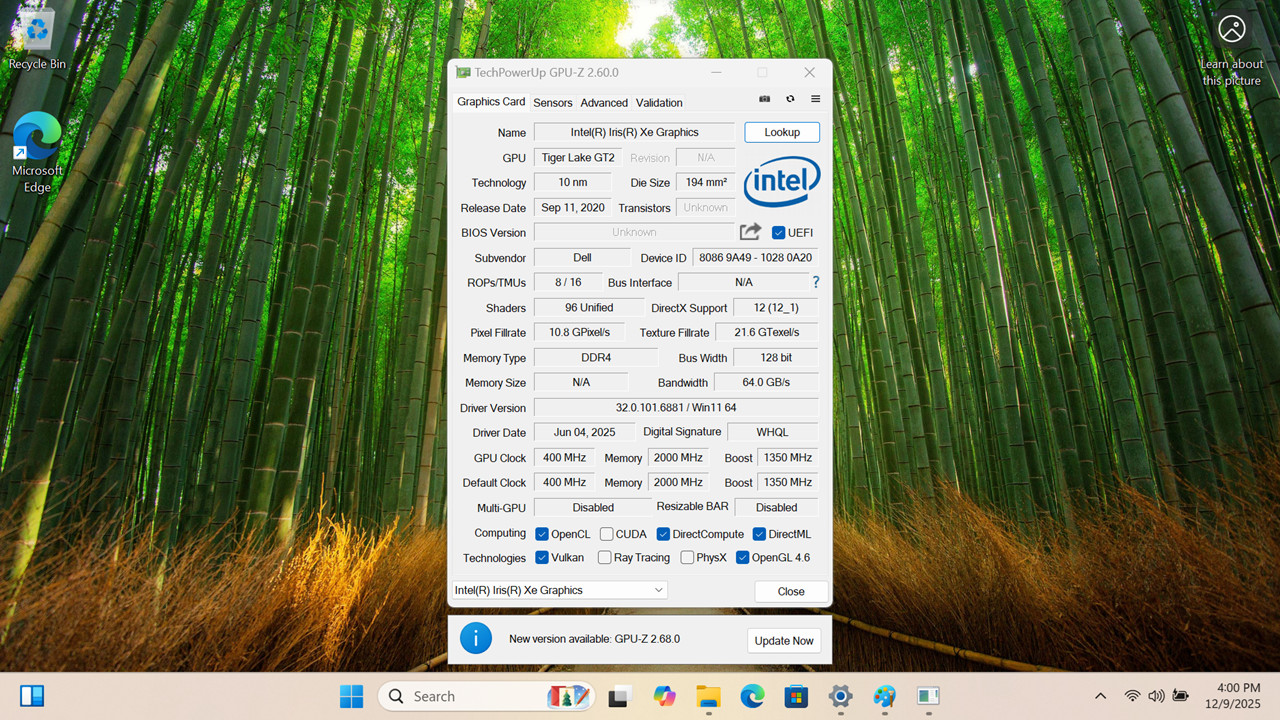Toggle the CUDA checkbox
This screenshot has height=720, width=1280.
[x=607, y=534]
